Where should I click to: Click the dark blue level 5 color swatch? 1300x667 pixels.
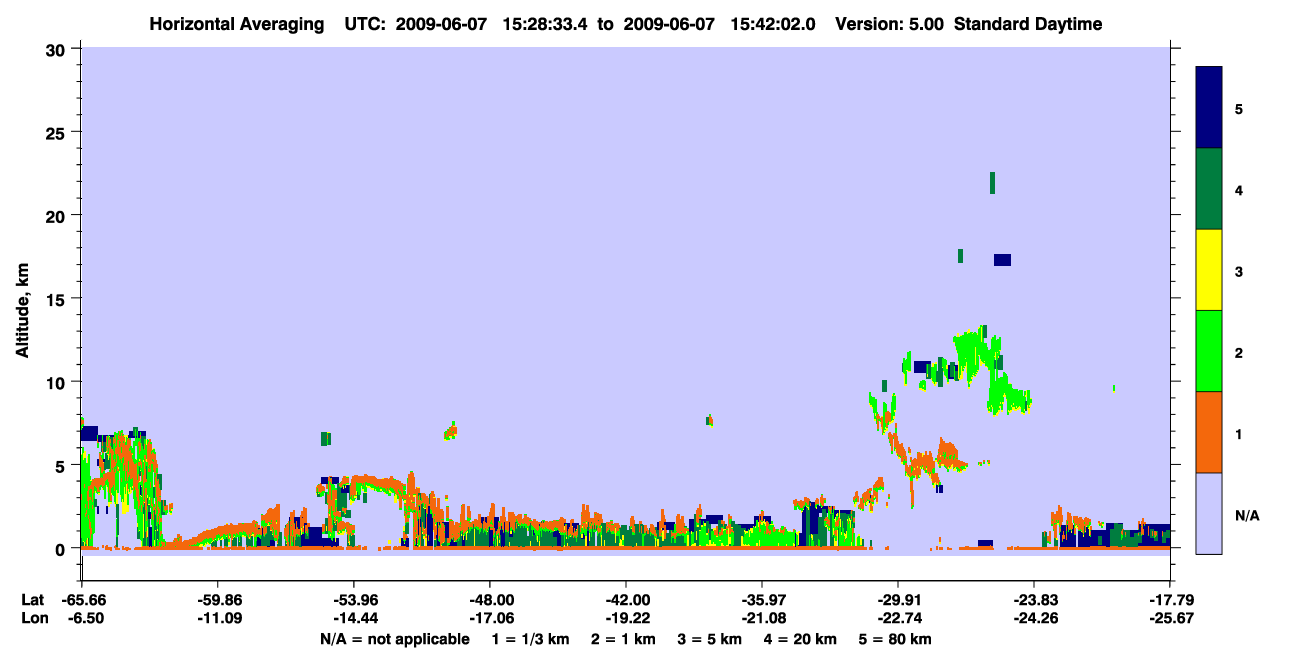point(1209,107)
